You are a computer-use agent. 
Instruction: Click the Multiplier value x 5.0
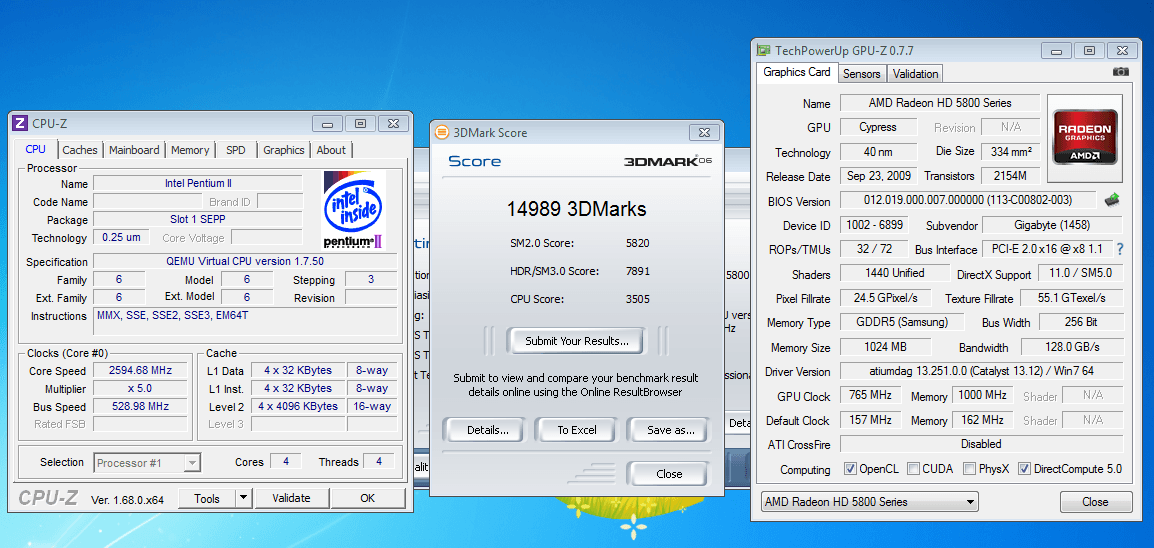[x=138, y=388]
